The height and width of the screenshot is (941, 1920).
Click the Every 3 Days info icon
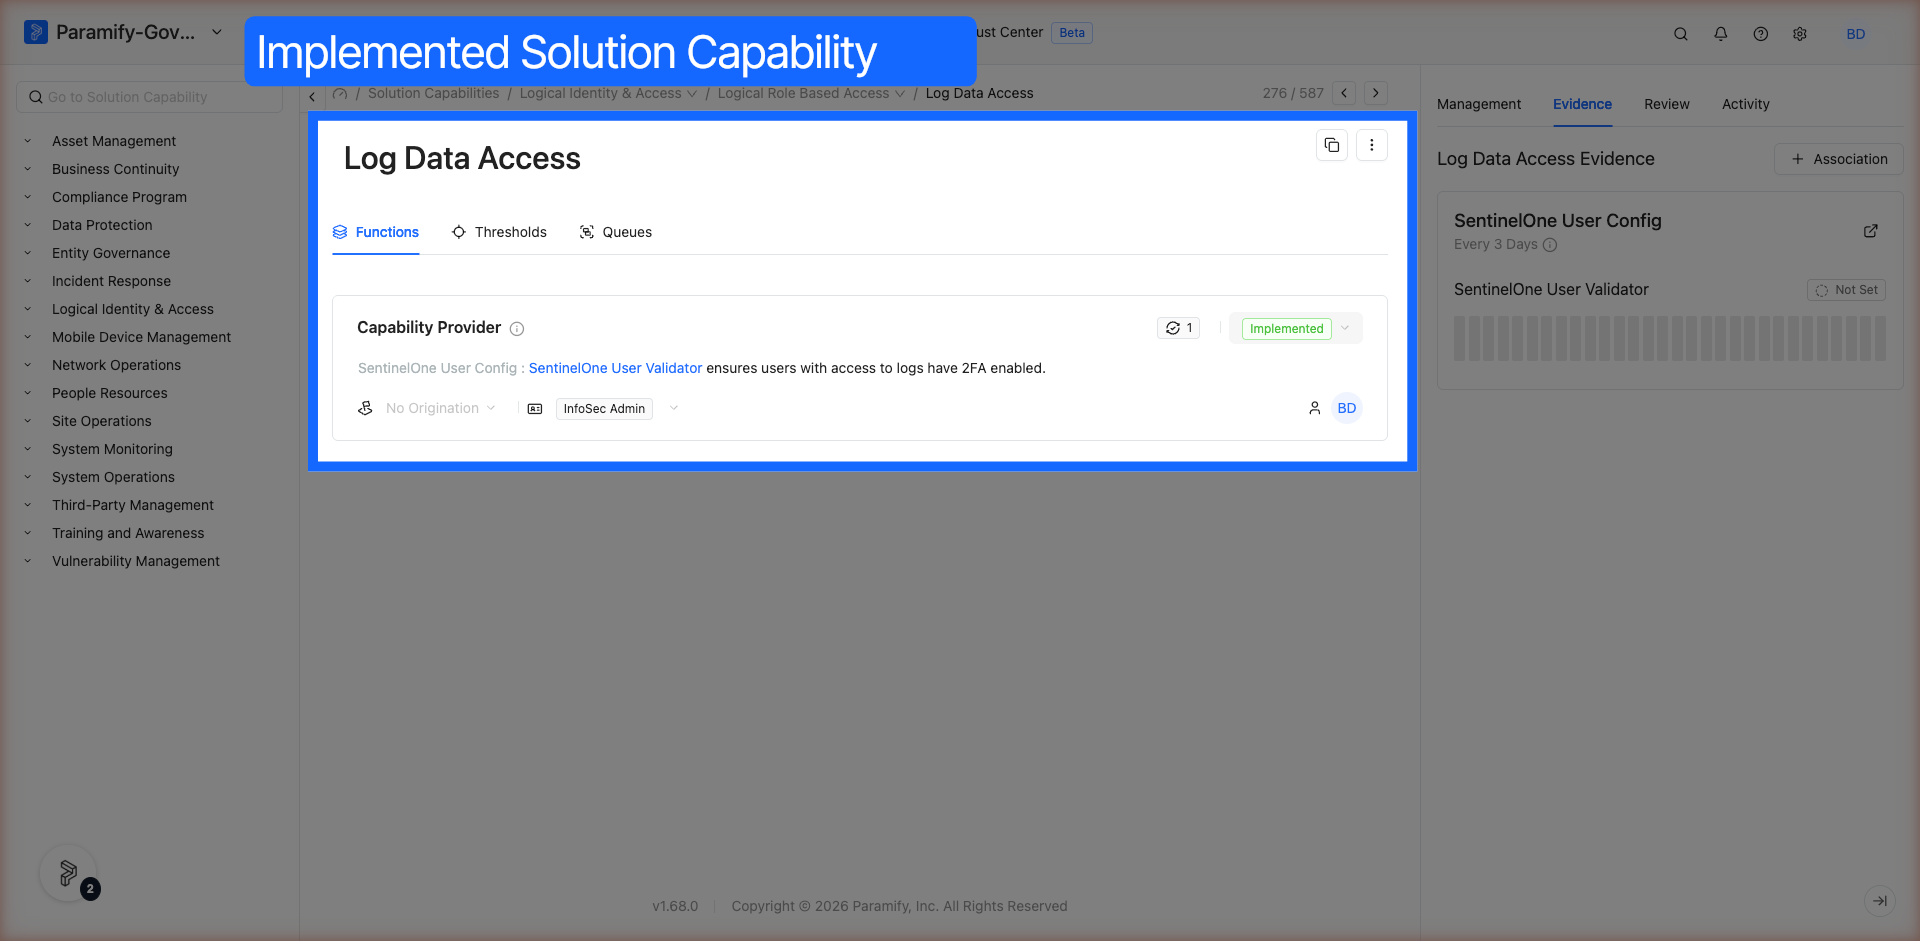pos(1550,245)
